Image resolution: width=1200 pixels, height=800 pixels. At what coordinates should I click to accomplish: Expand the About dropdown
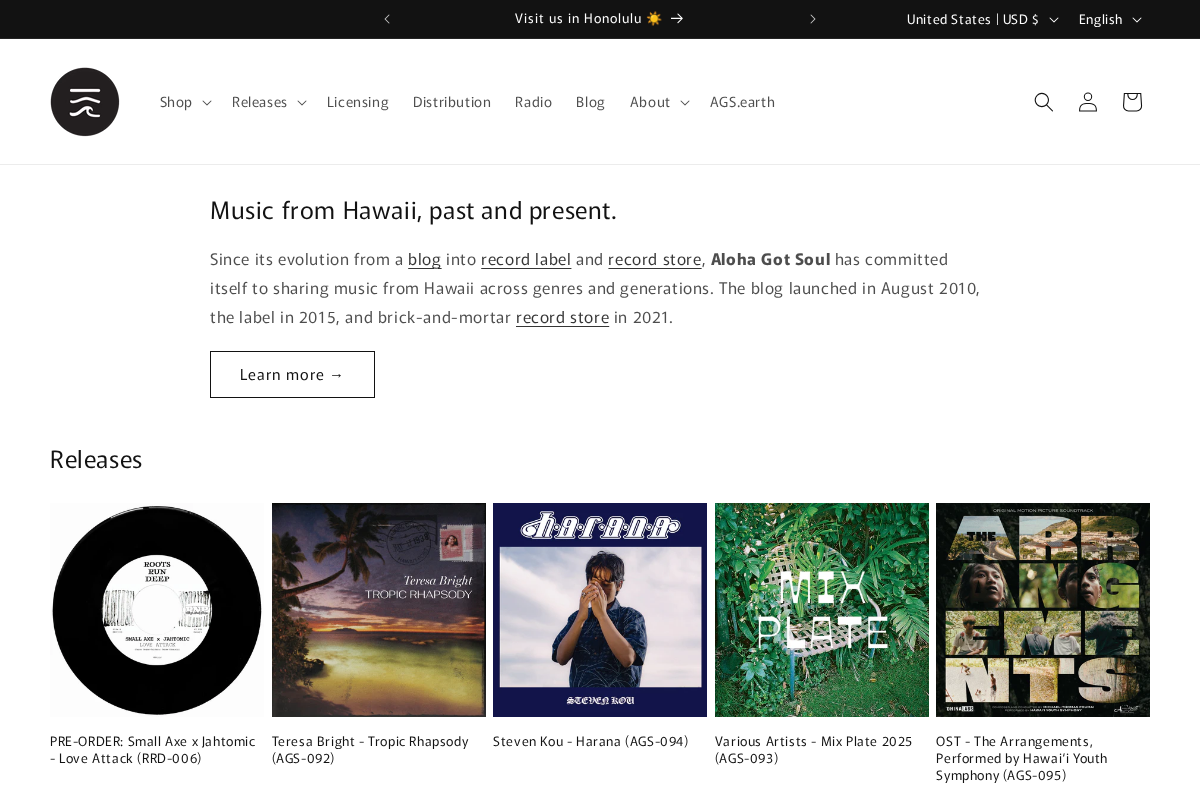pyautogui.click(x=657, y=101)
